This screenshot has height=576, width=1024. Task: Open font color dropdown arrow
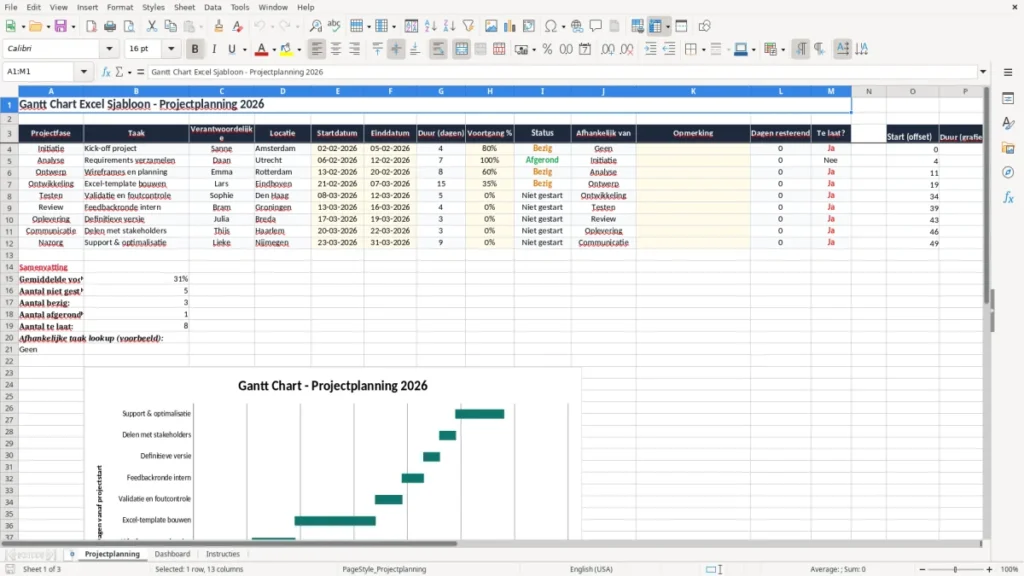coord(274,50)
